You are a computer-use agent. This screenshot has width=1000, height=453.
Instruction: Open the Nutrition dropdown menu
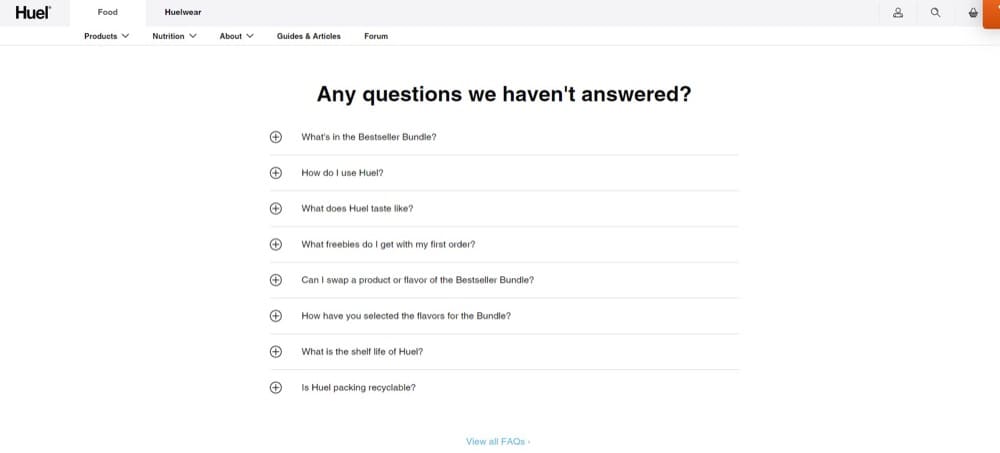[174, 36]
